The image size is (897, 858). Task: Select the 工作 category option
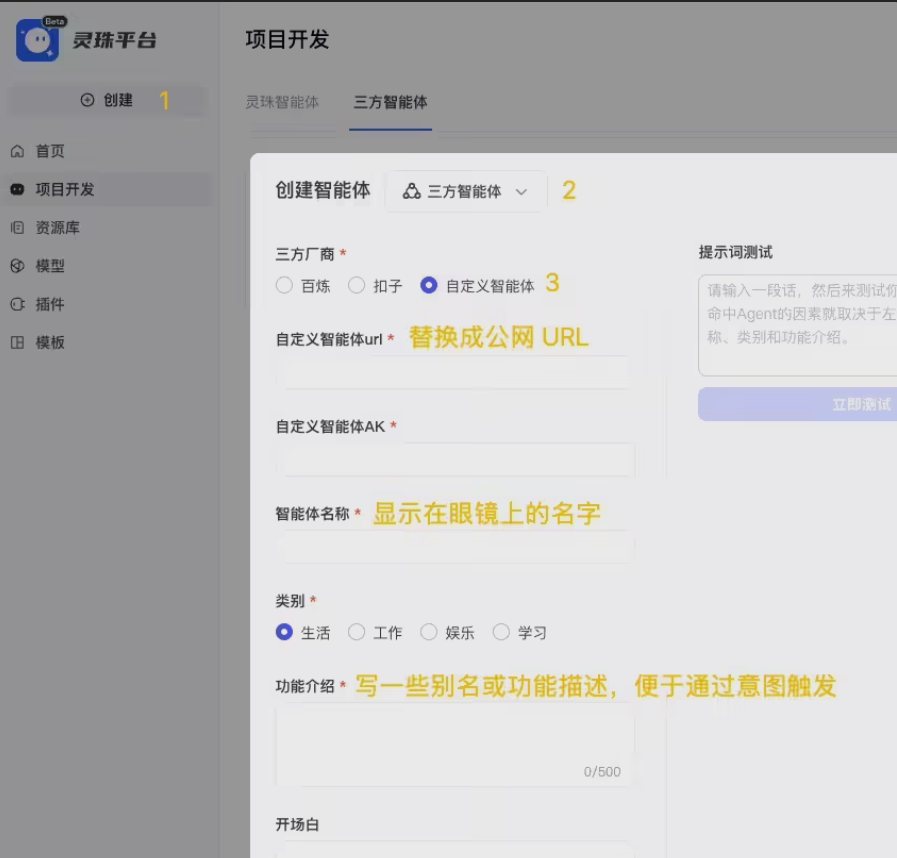357,632
